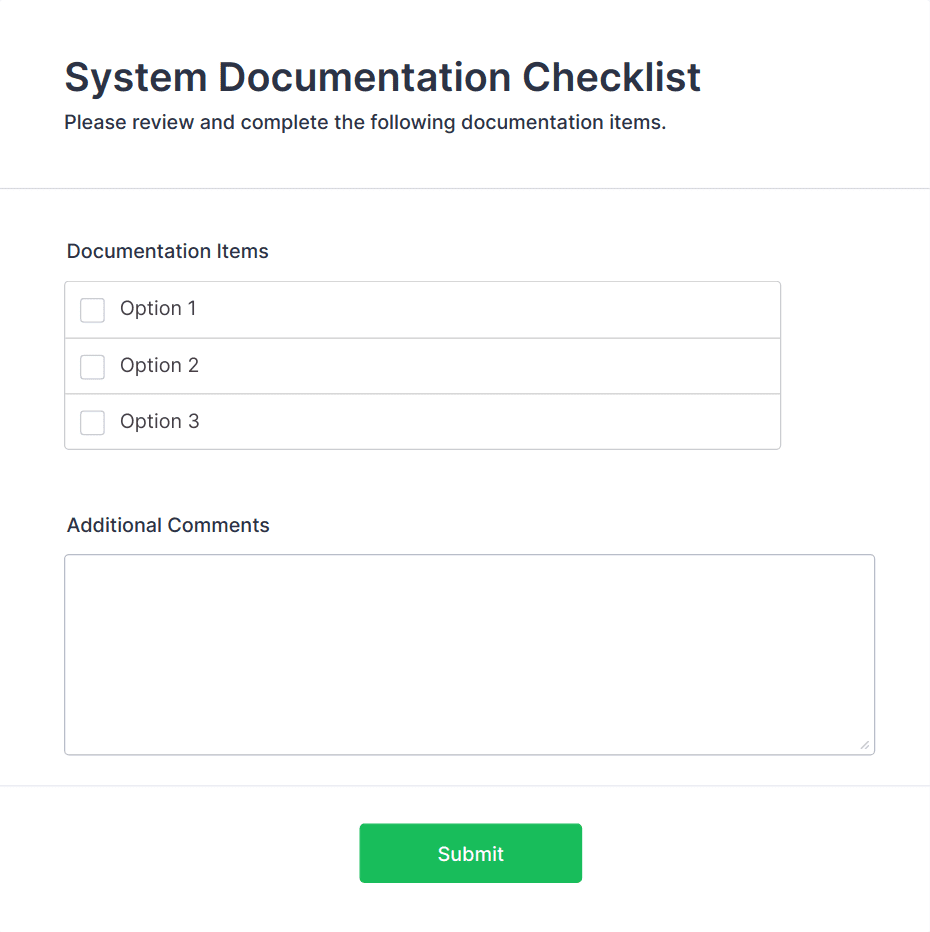
Task: Select the third documentation item row
Action: [x=422, y=422]
